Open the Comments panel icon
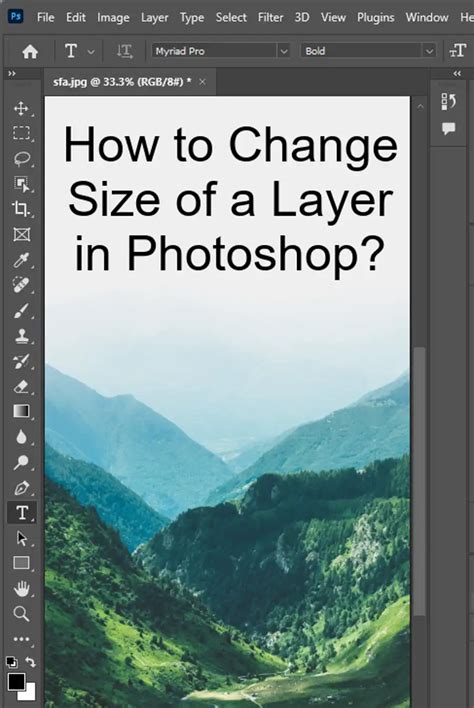The width and height of the screenshot is (474, 708). pos(448,129)
